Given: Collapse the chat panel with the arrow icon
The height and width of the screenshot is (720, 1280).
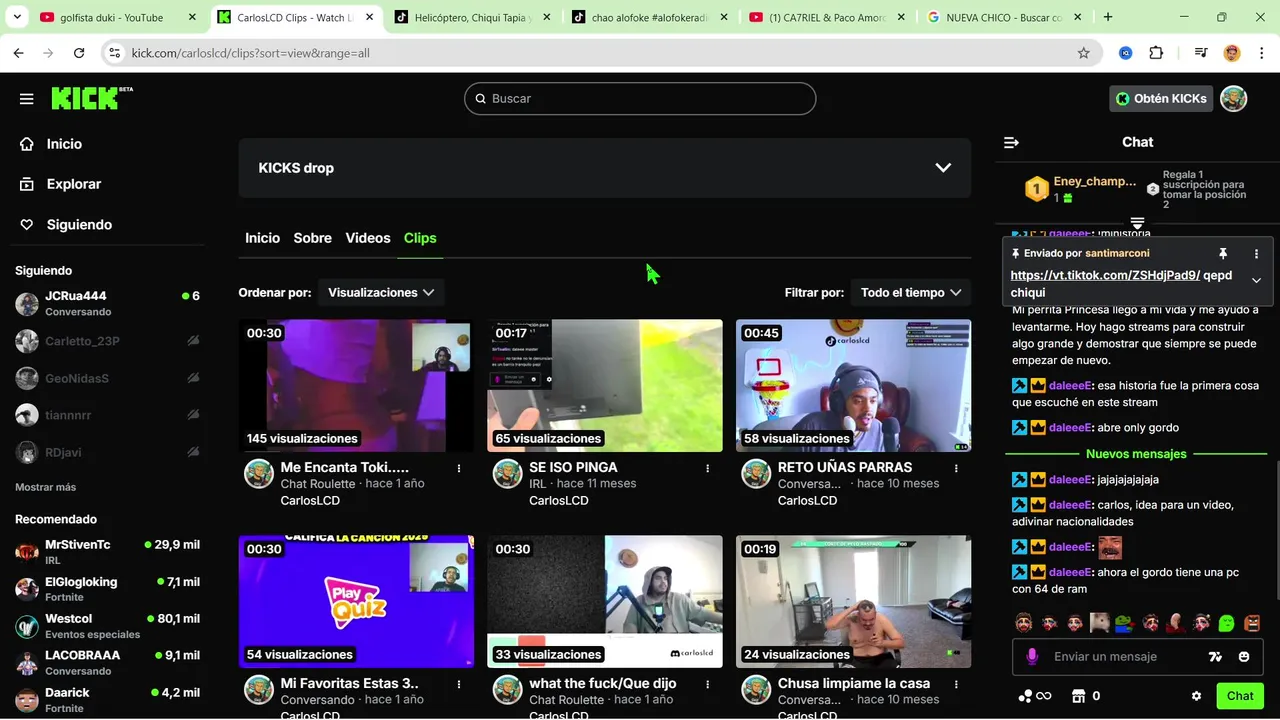Looking at the screenshot, I should pyautogui.click(x=1011, y=142).
